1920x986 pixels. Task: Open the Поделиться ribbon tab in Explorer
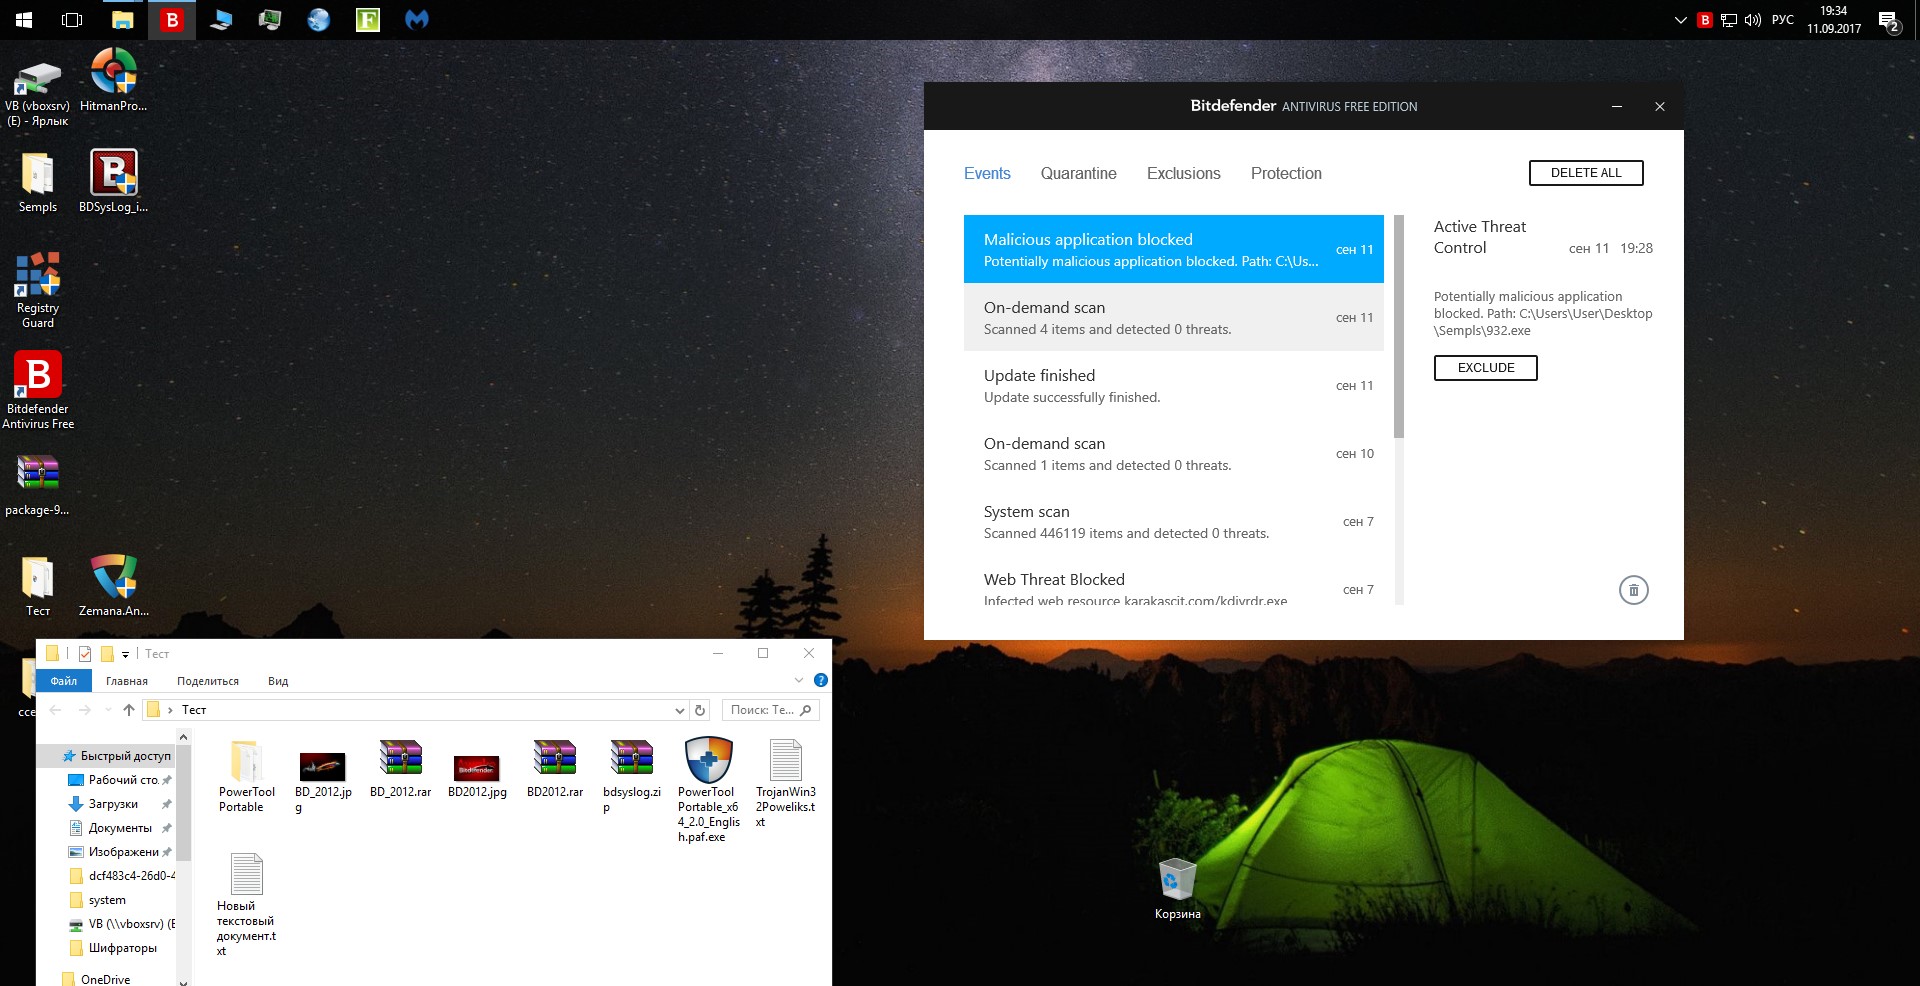point(208,681)
